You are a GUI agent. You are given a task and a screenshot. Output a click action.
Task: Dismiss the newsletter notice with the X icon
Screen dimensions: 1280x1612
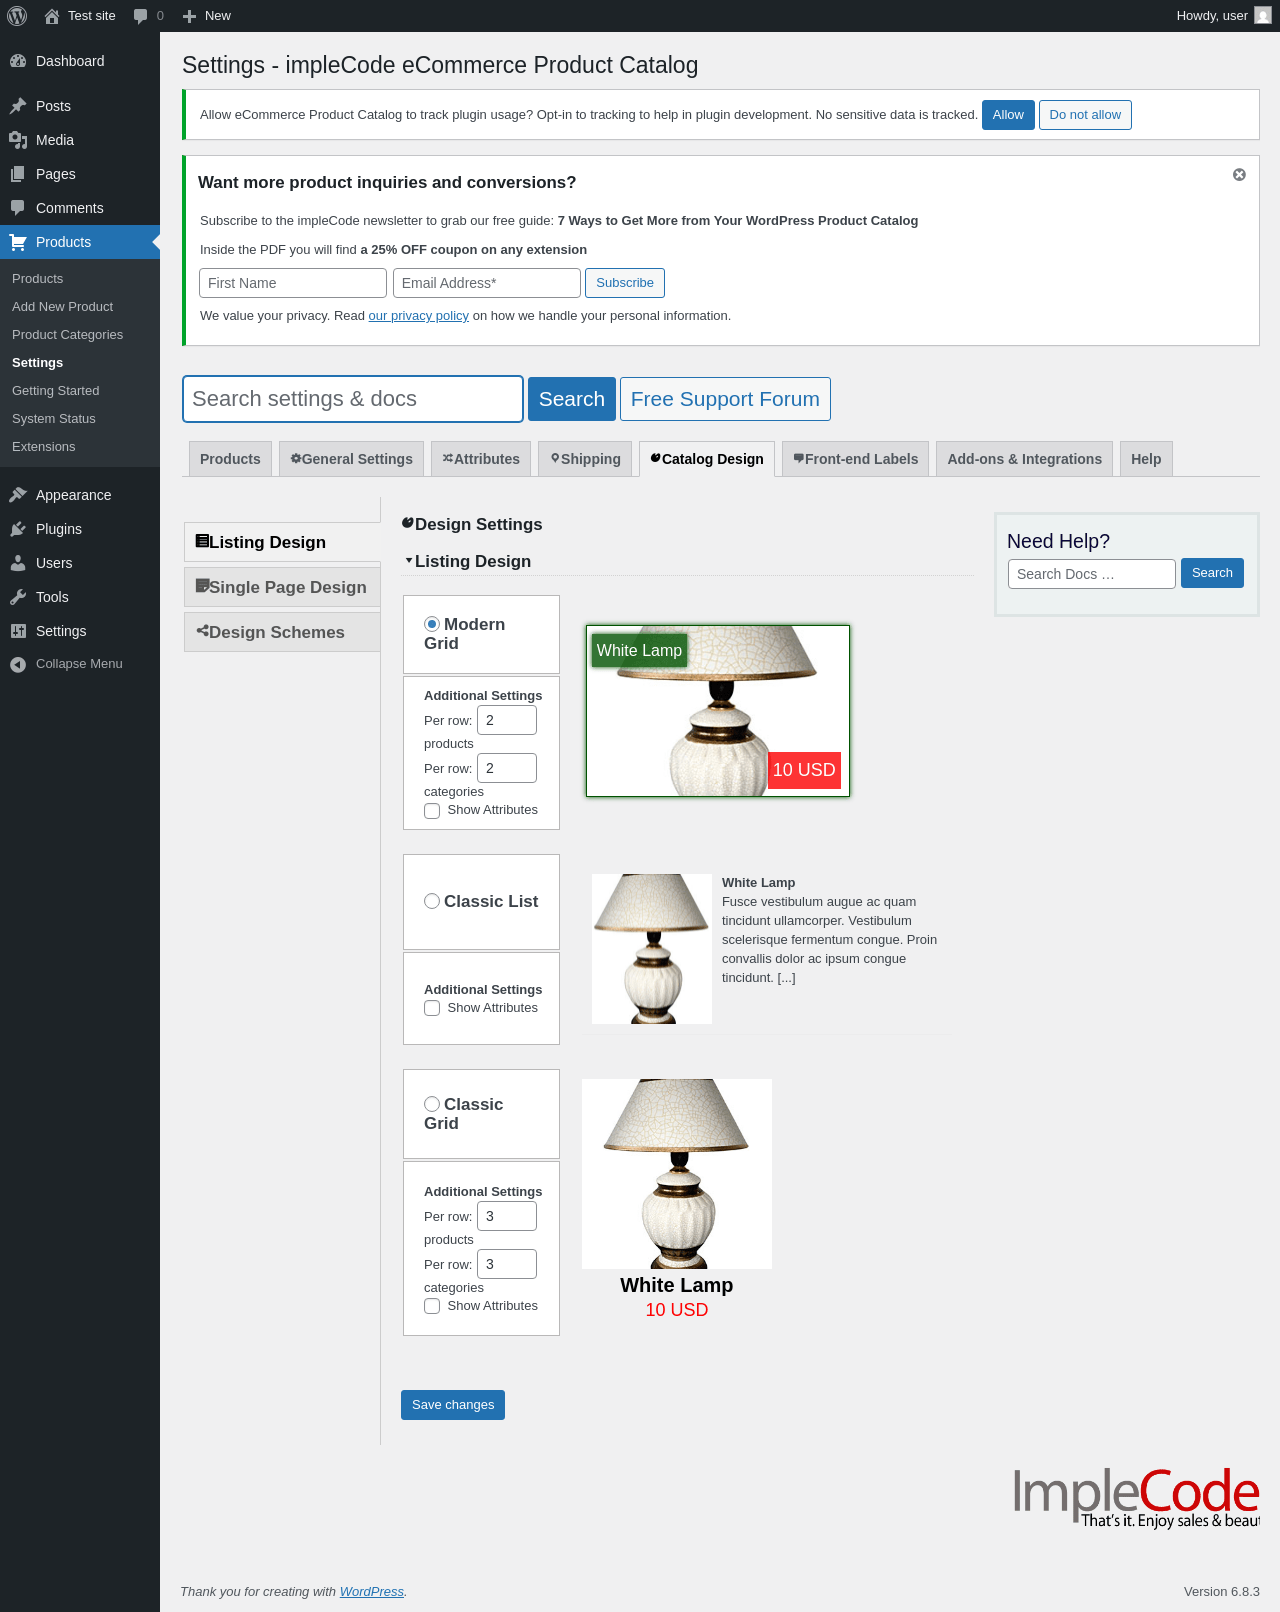1239,175
